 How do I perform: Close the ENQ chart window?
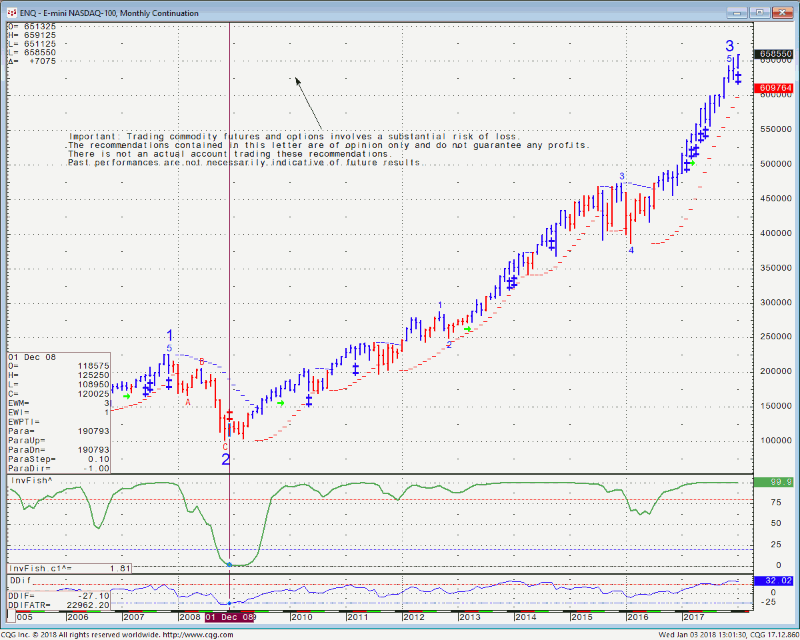(782, 12)
